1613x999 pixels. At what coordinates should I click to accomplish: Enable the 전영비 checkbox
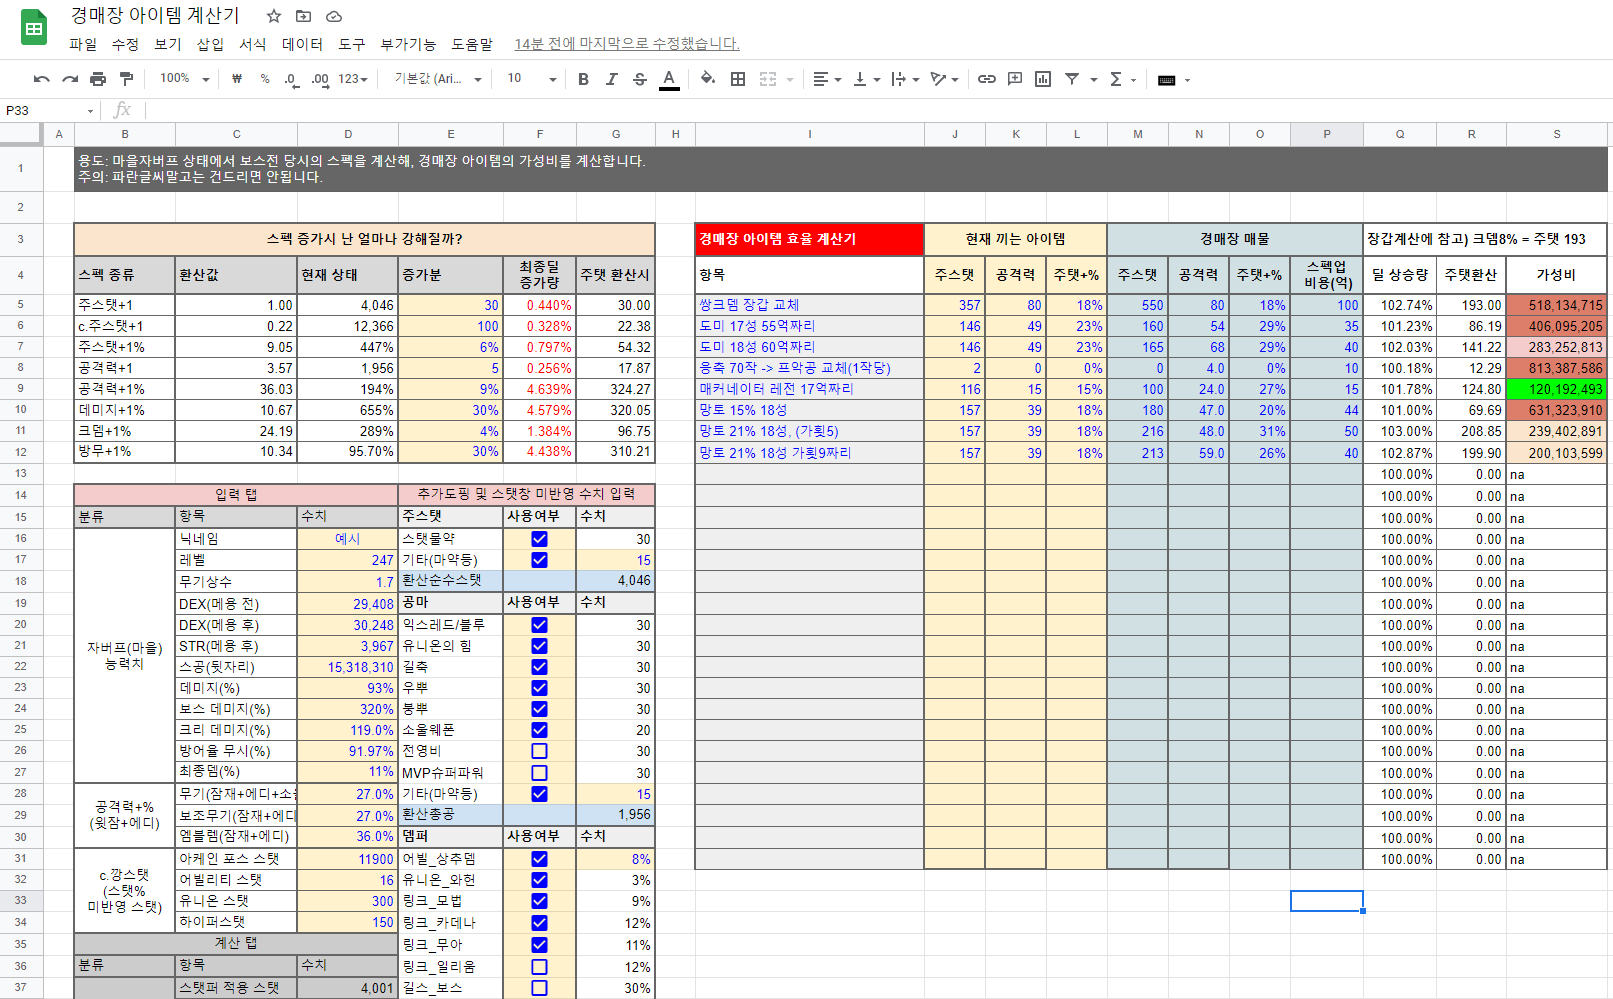coord(539,751)
